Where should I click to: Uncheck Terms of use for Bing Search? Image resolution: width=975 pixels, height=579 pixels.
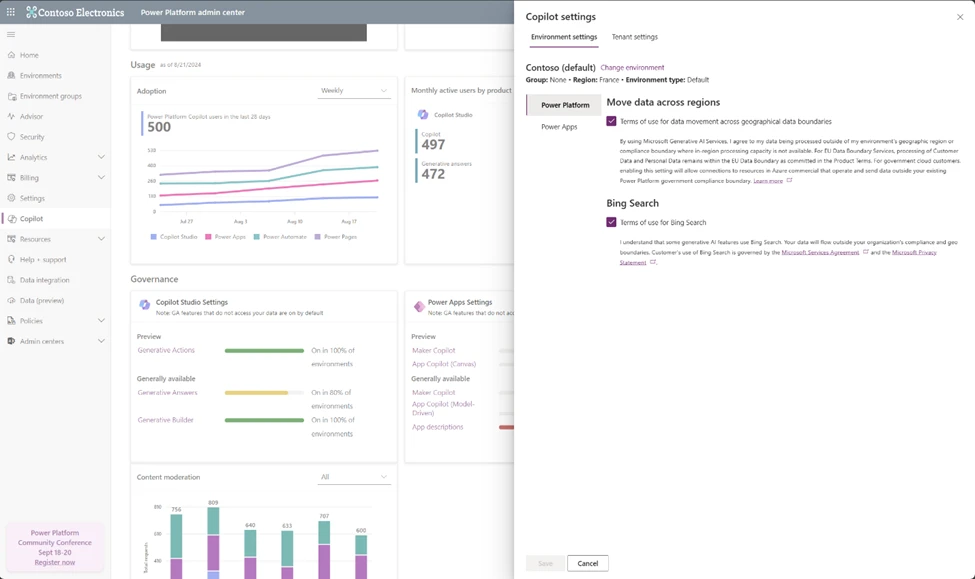click(611, 222)
